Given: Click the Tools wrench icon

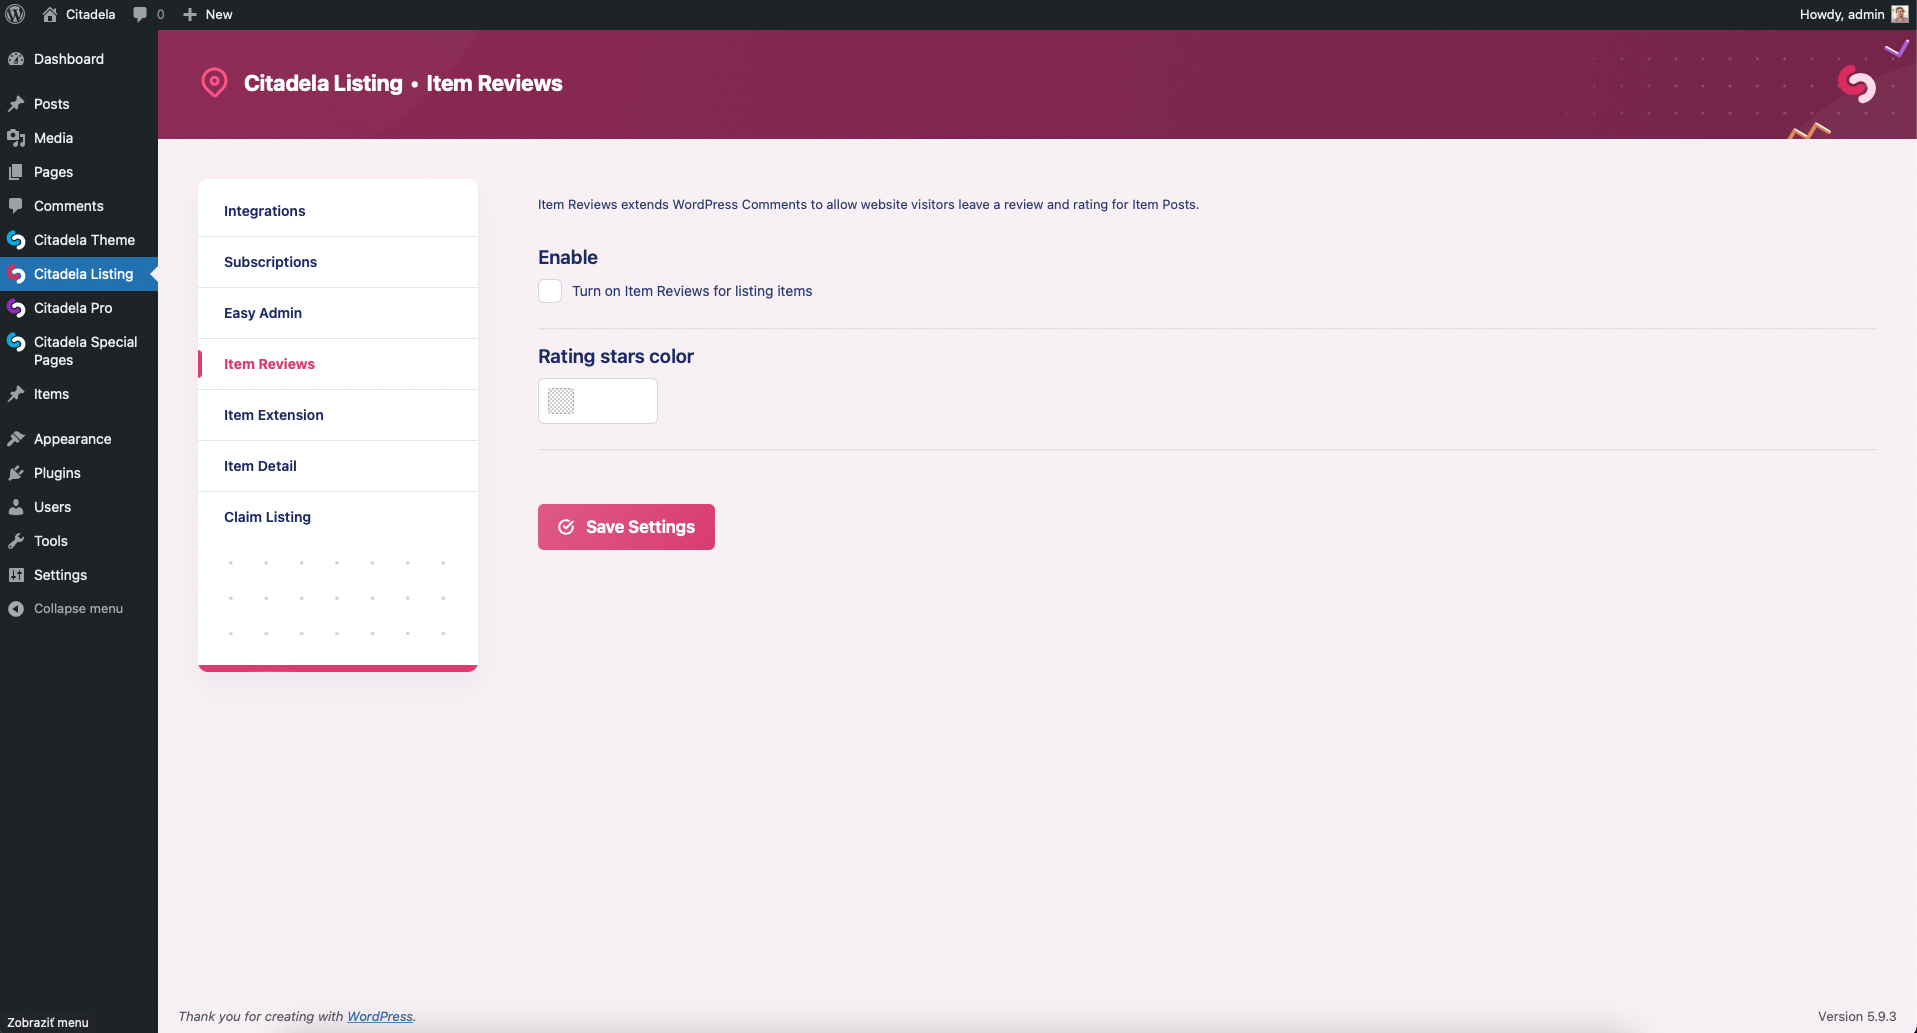Looking at the screenshot, I should click(x=16, y=541).
